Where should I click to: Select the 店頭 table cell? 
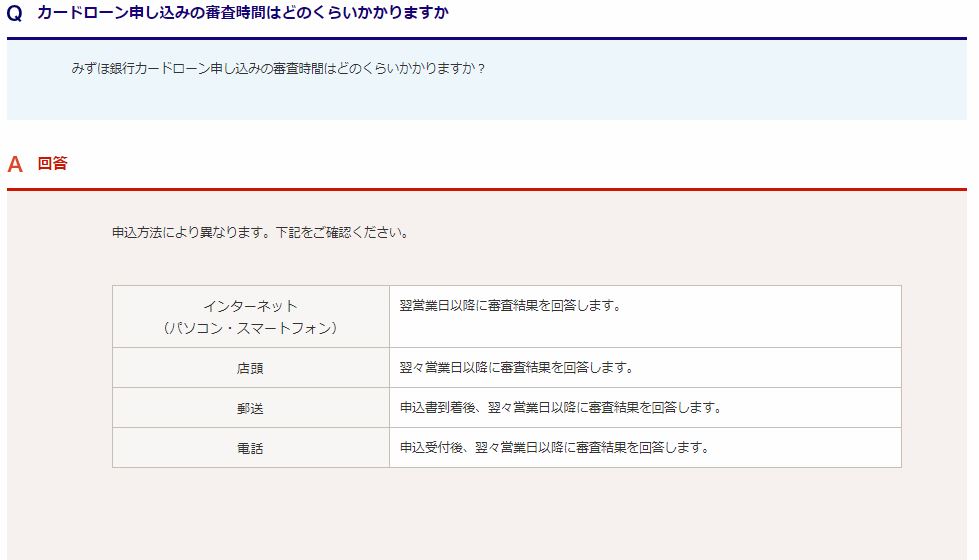click(x=250, y=368)
